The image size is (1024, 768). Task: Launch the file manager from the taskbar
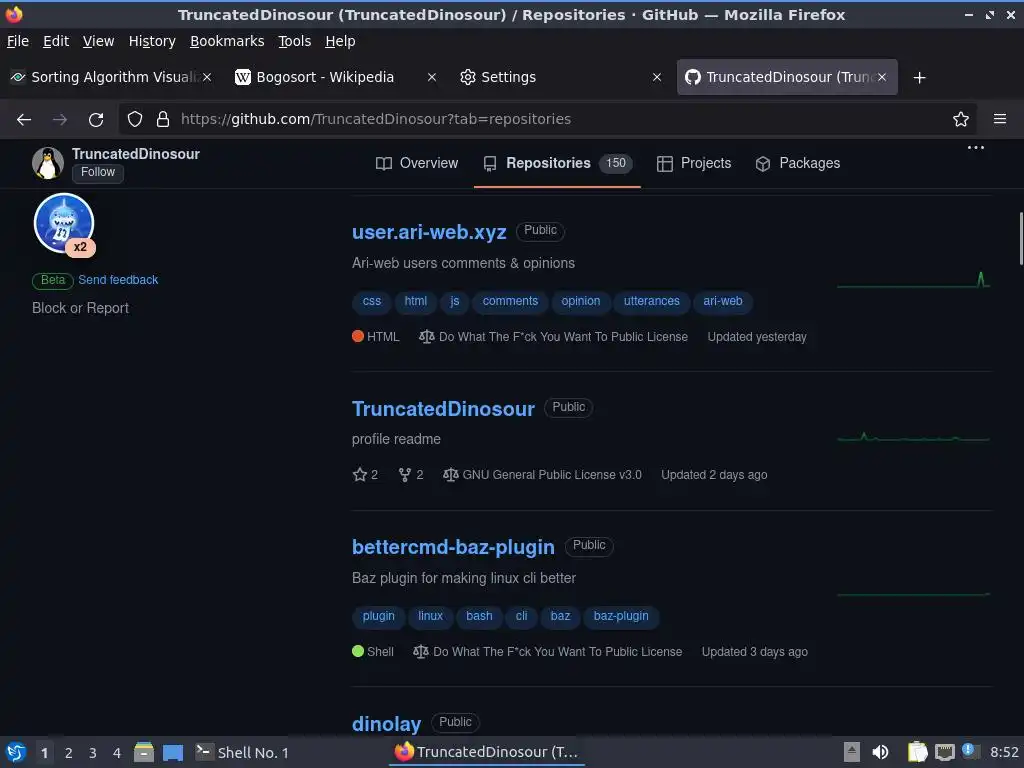(x=144, y=752)
